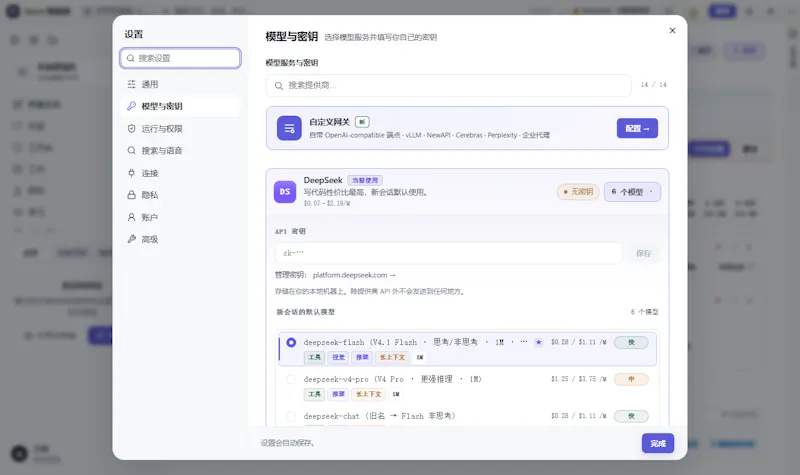The image size is (800, 475).
Task: Click the $1.25 / $3.75 /M price text
Action: [579, 379]
